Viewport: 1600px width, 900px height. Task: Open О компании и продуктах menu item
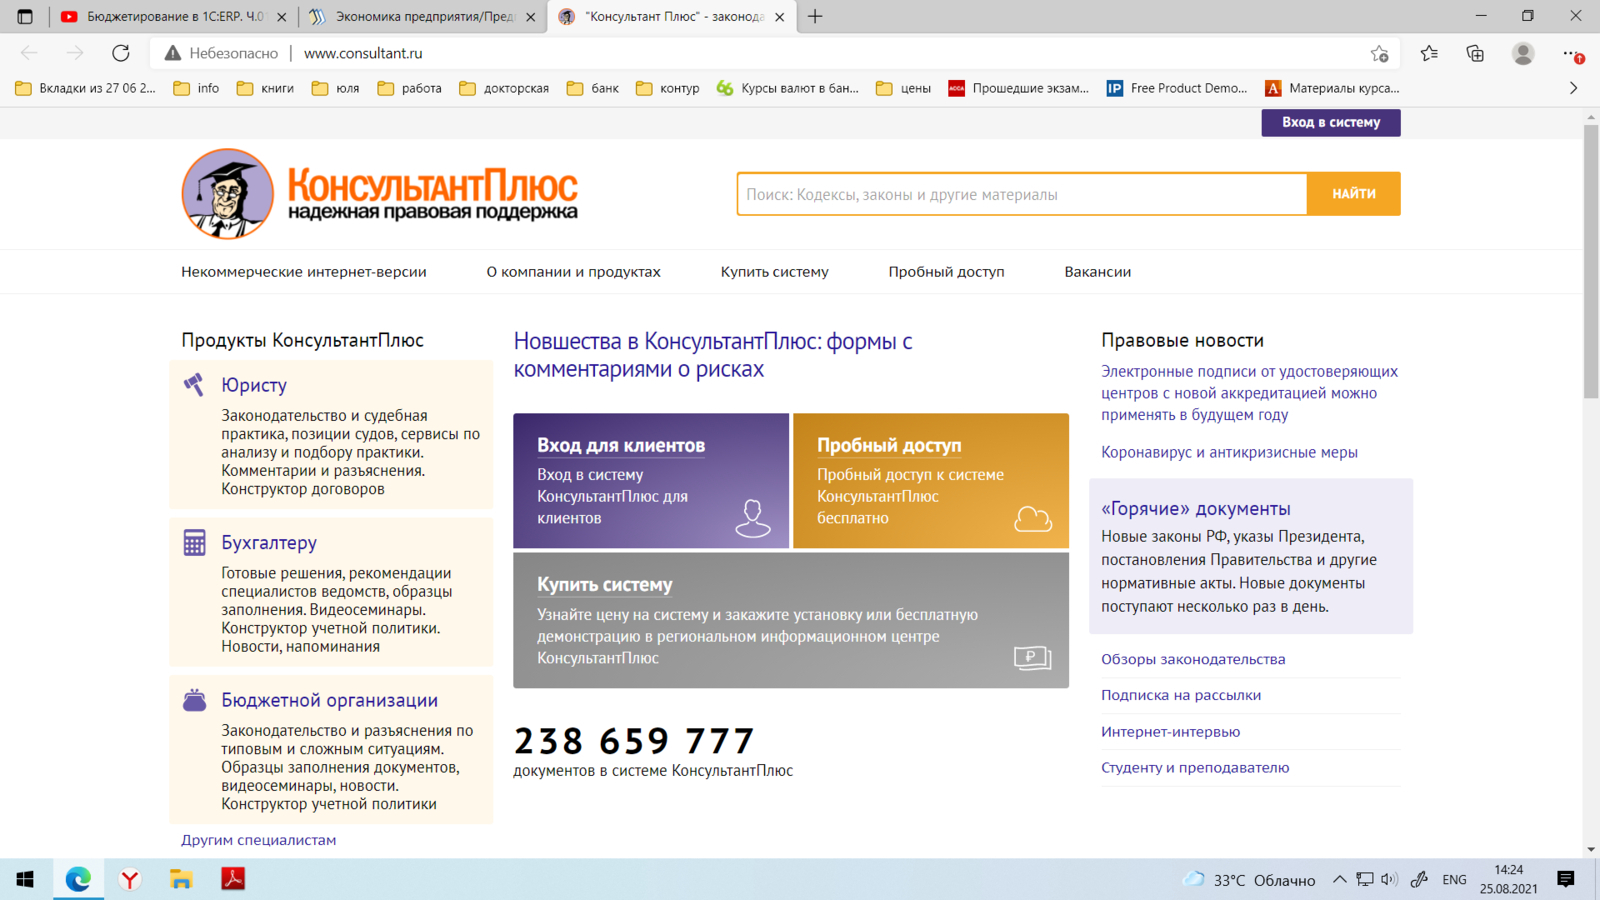(x=574, y=272)
